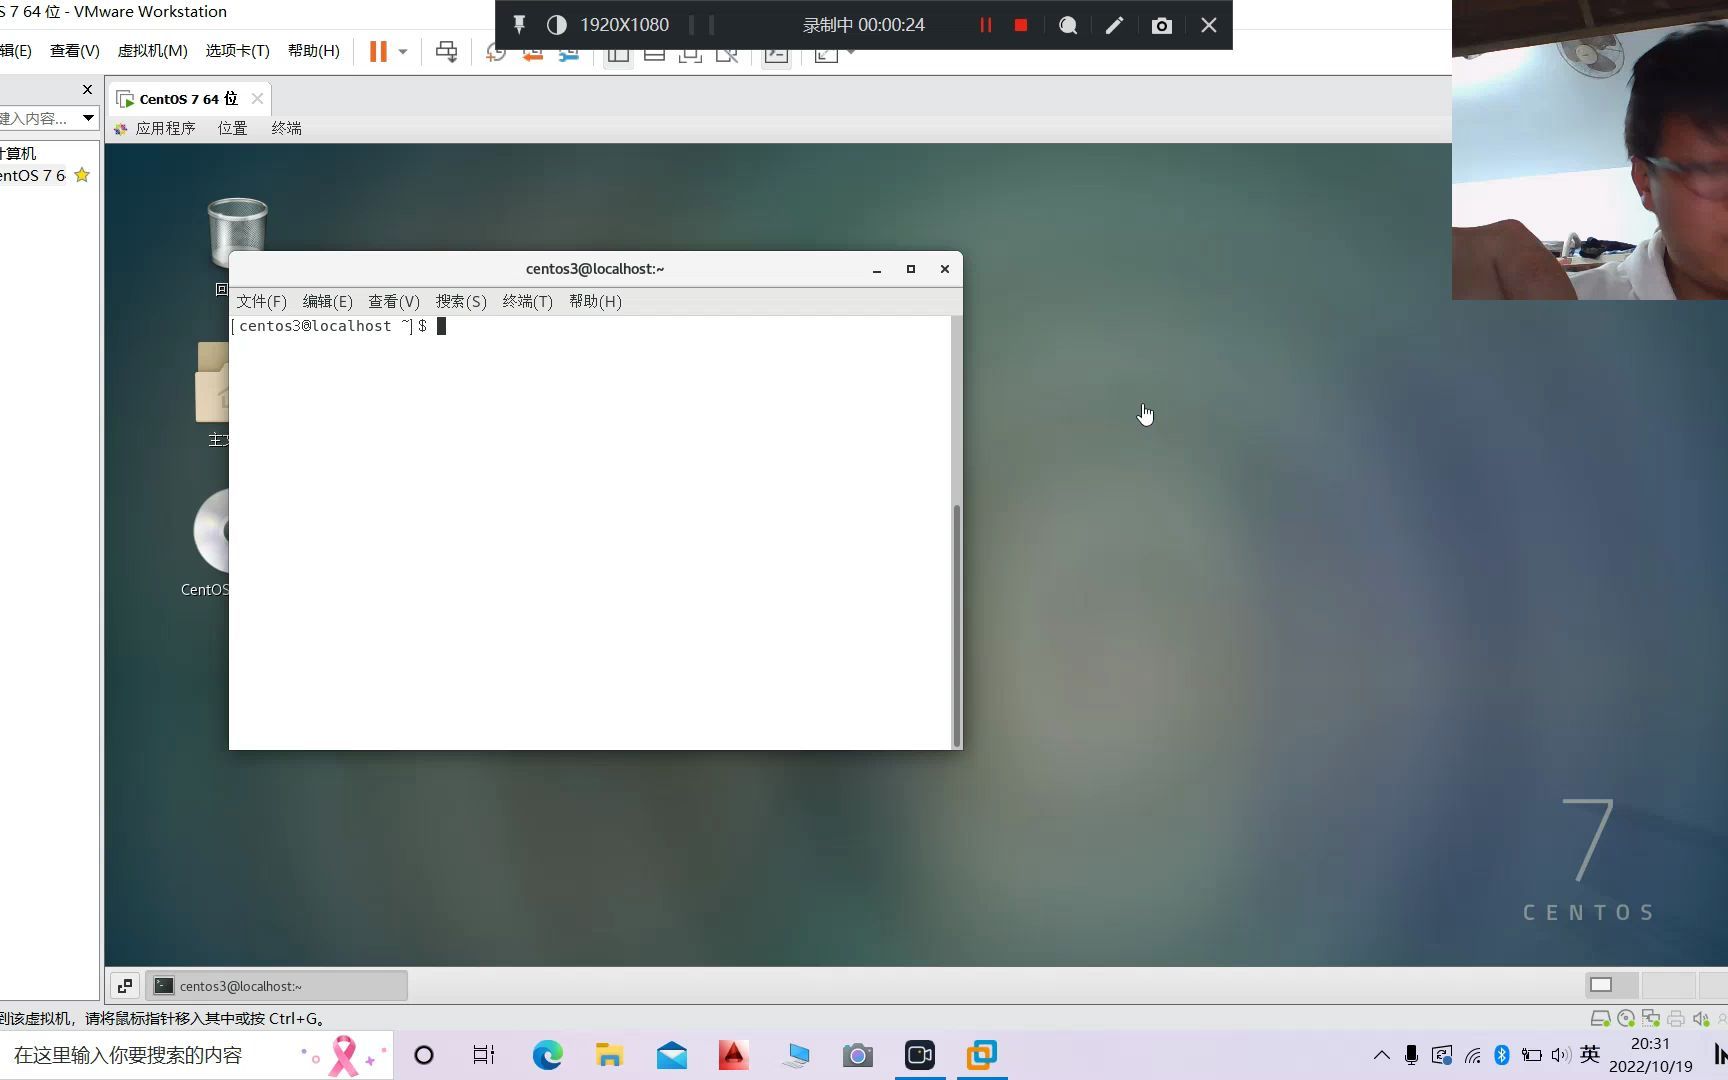The image size is (1728, 1080).
Task: Click the VMware CD/DVD status icon
Action: pyautogui.click(x=1626, y=1019)
